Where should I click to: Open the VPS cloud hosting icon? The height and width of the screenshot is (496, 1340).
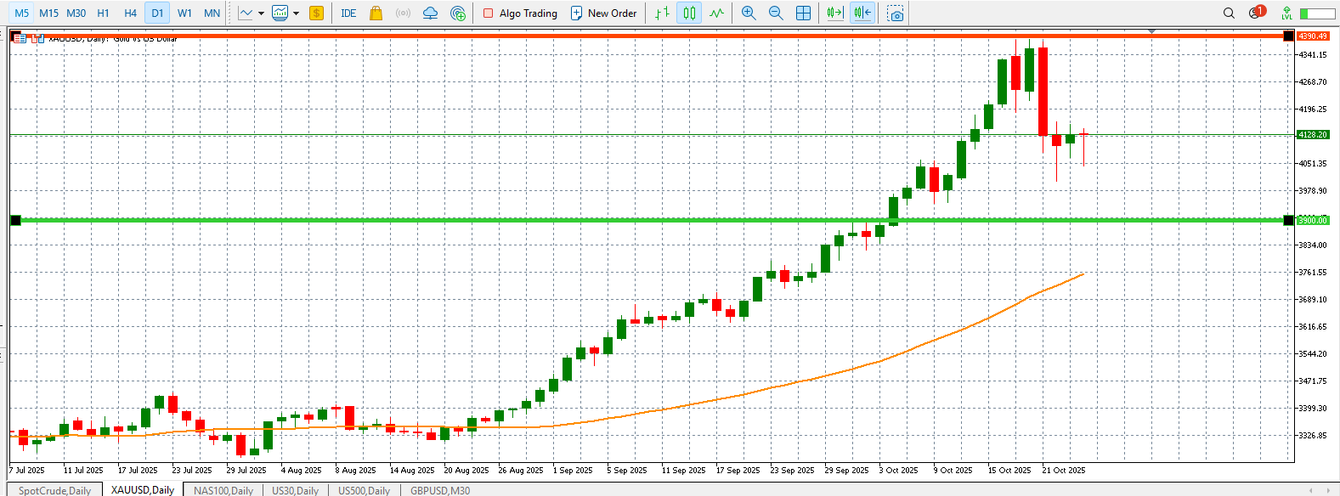pyautogui.click(x=430, y=13)
